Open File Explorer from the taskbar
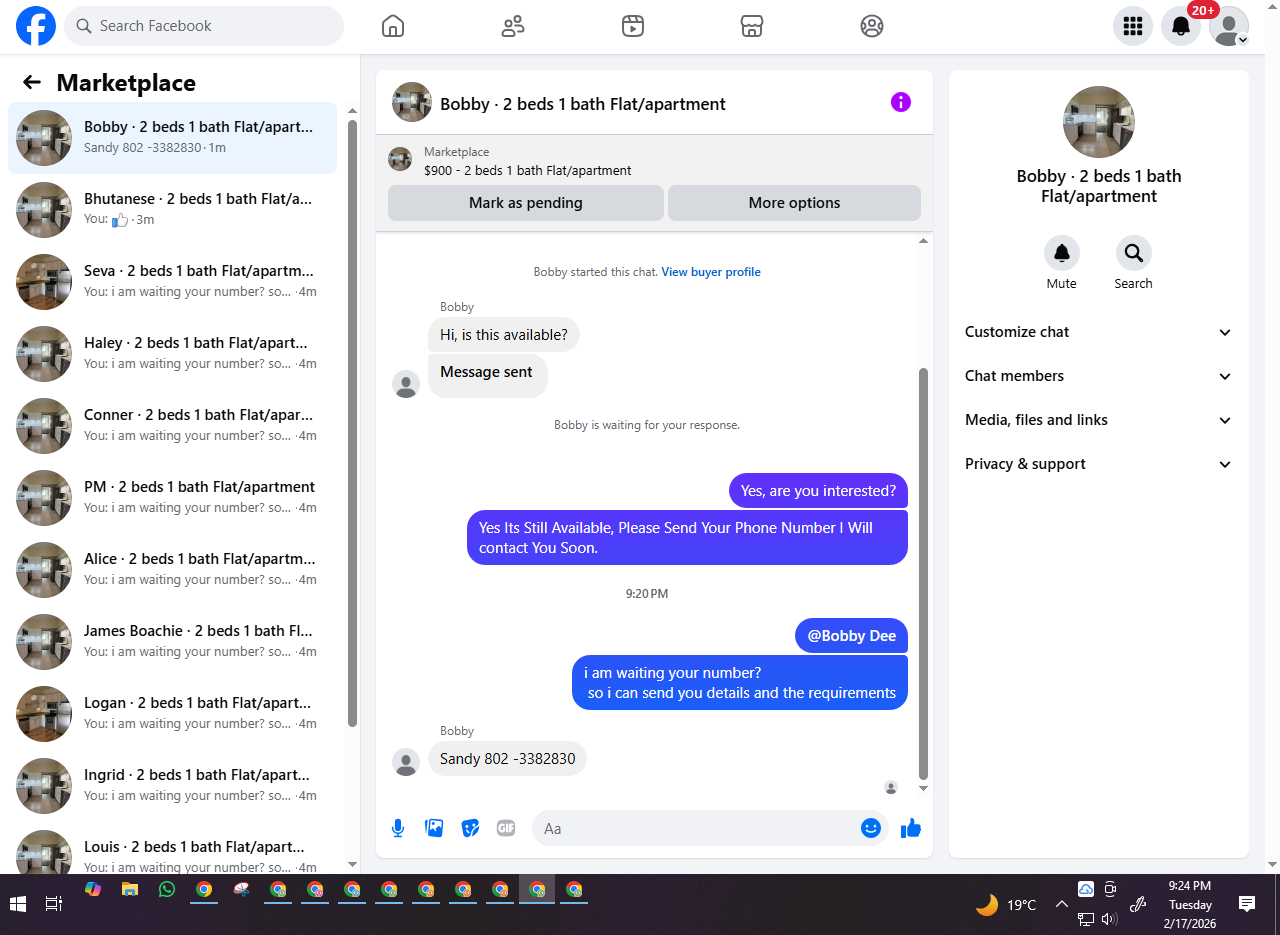 130,889
